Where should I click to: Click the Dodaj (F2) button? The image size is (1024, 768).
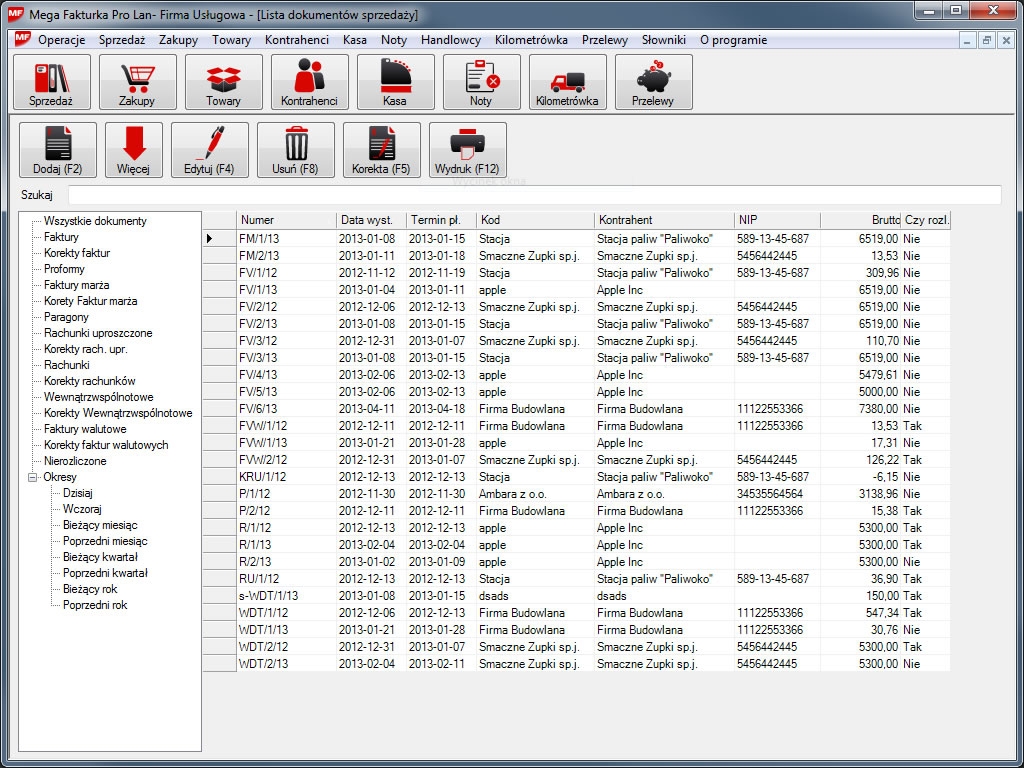58,150
